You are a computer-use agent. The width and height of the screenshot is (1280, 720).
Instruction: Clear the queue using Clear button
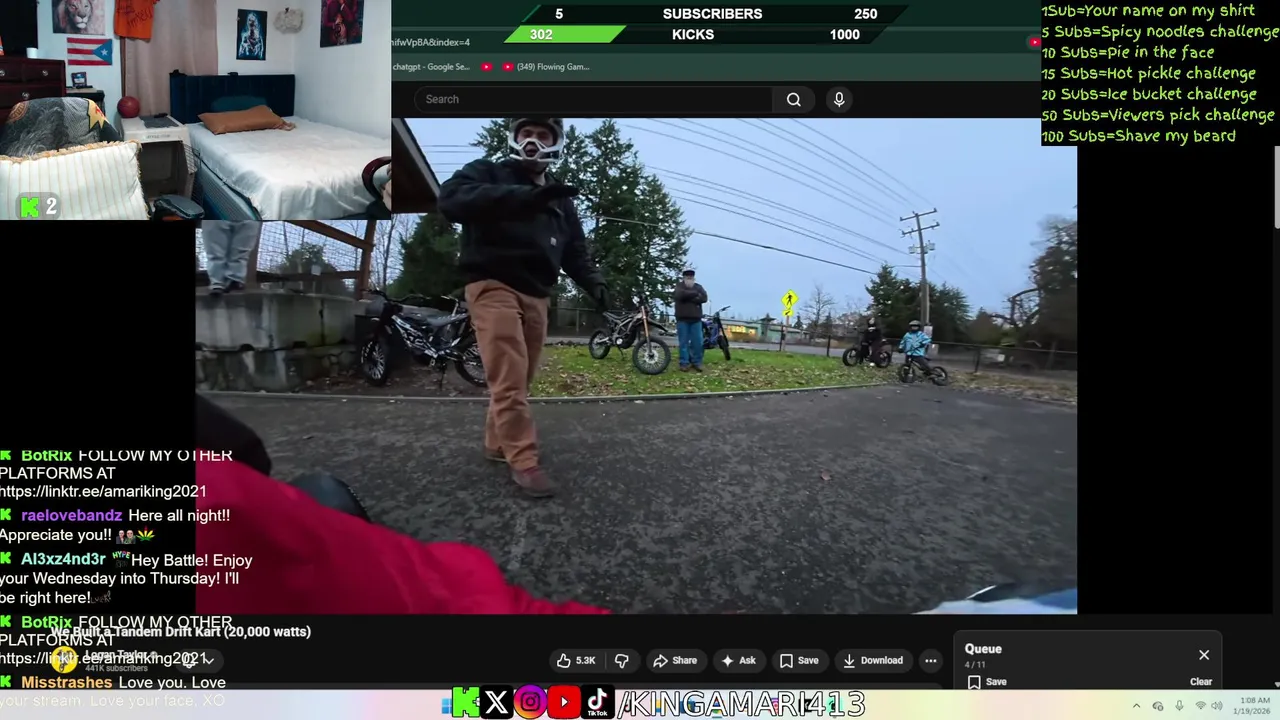[1201, 682]
